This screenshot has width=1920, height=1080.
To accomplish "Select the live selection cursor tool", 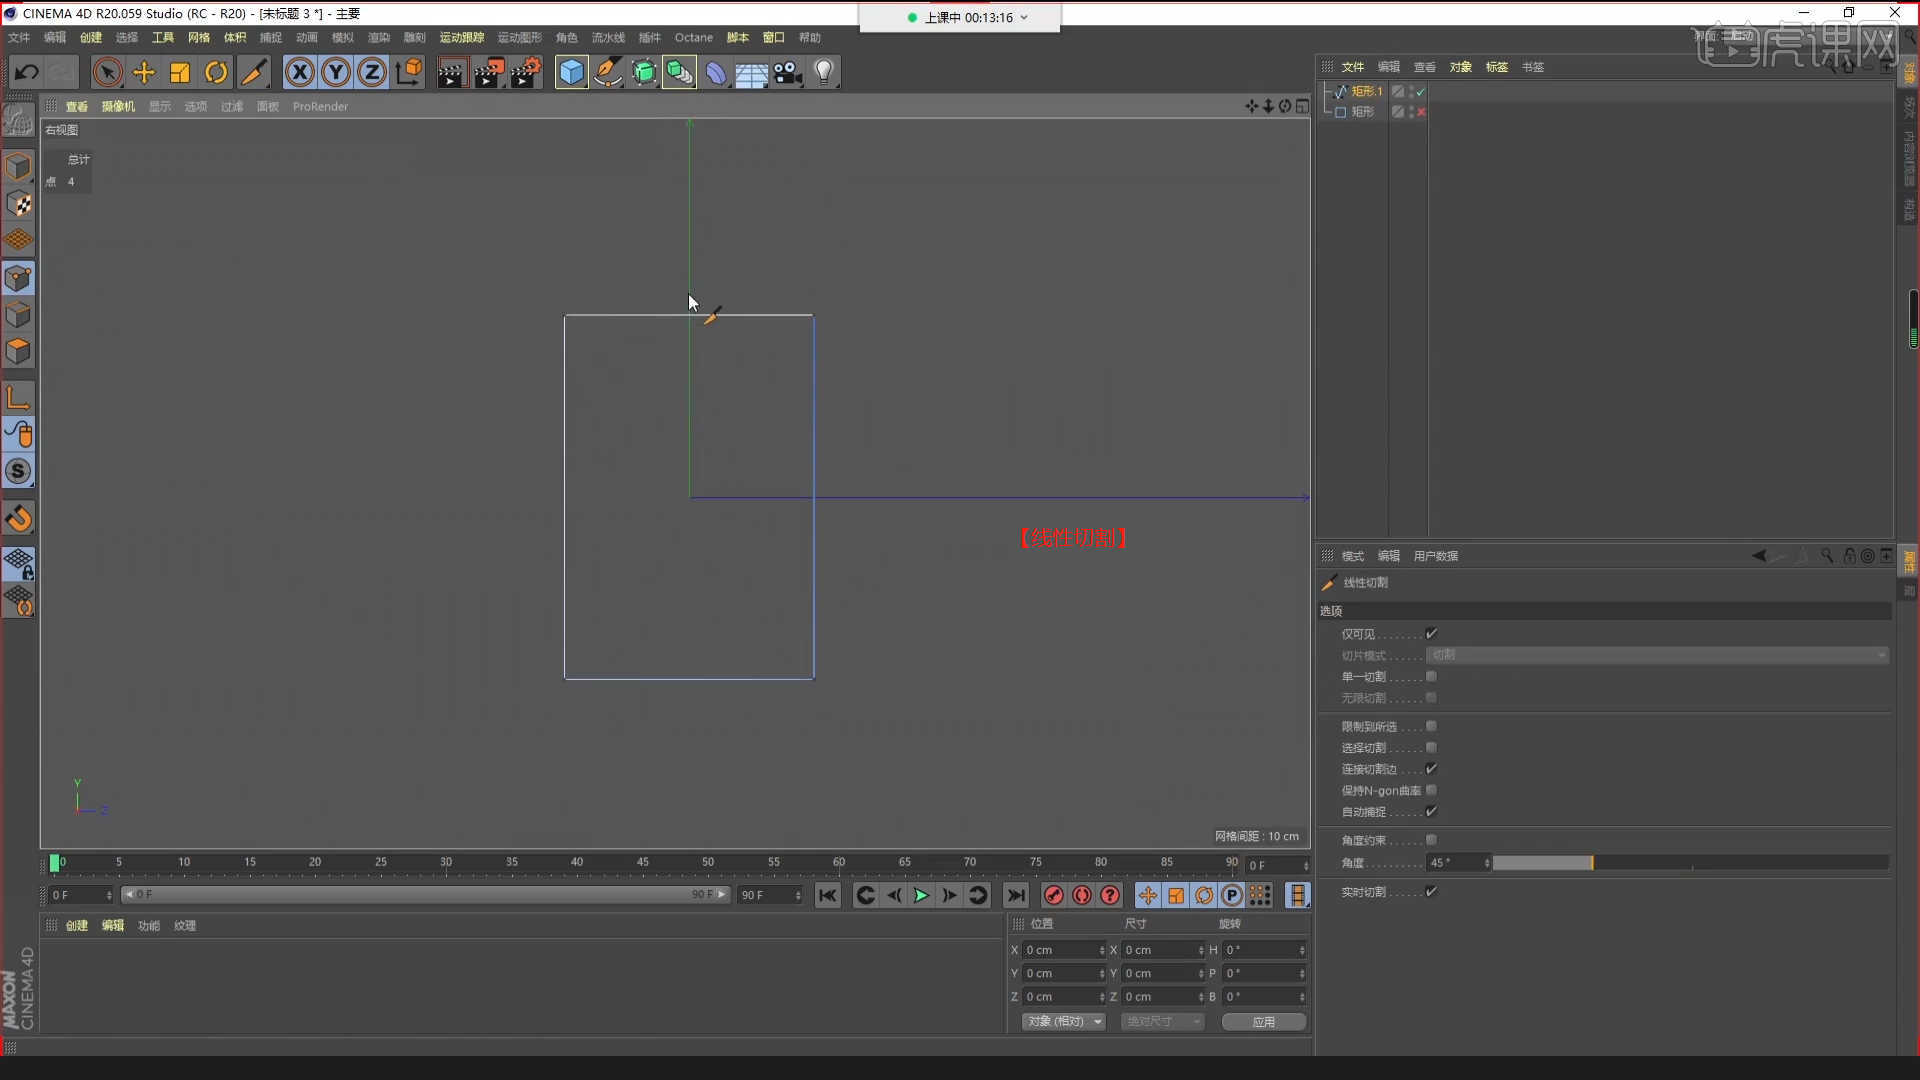I will tap(107, 72).
